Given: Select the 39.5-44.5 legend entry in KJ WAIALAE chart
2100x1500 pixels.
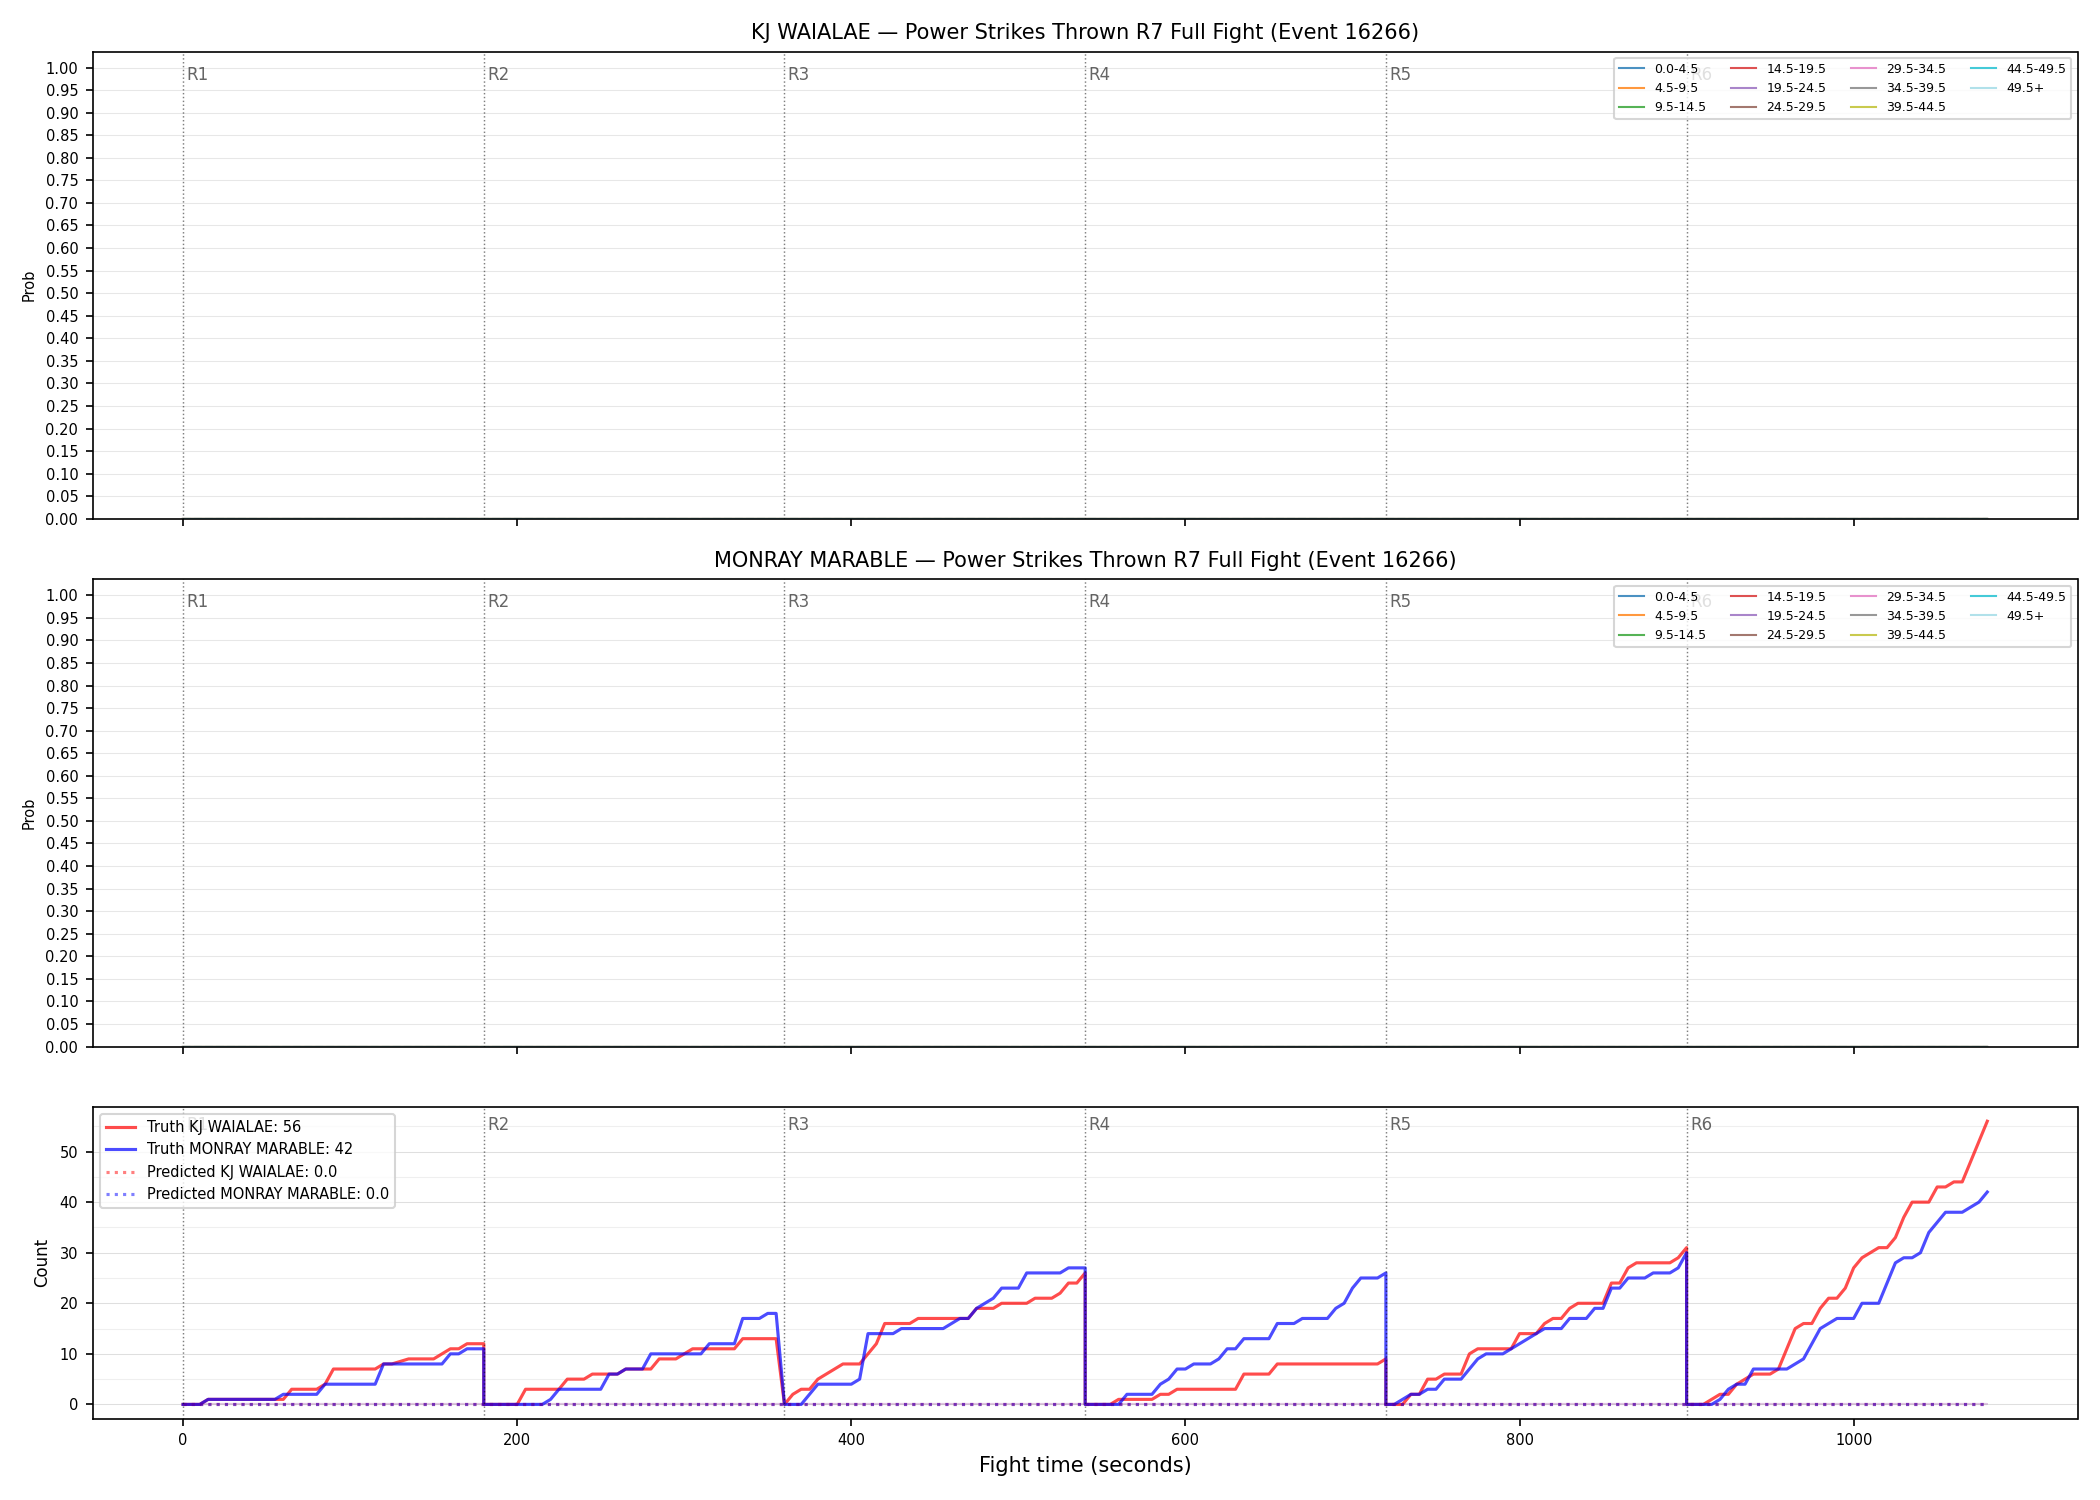Looking at the screenshot, I should click(x=1898, y=107).
